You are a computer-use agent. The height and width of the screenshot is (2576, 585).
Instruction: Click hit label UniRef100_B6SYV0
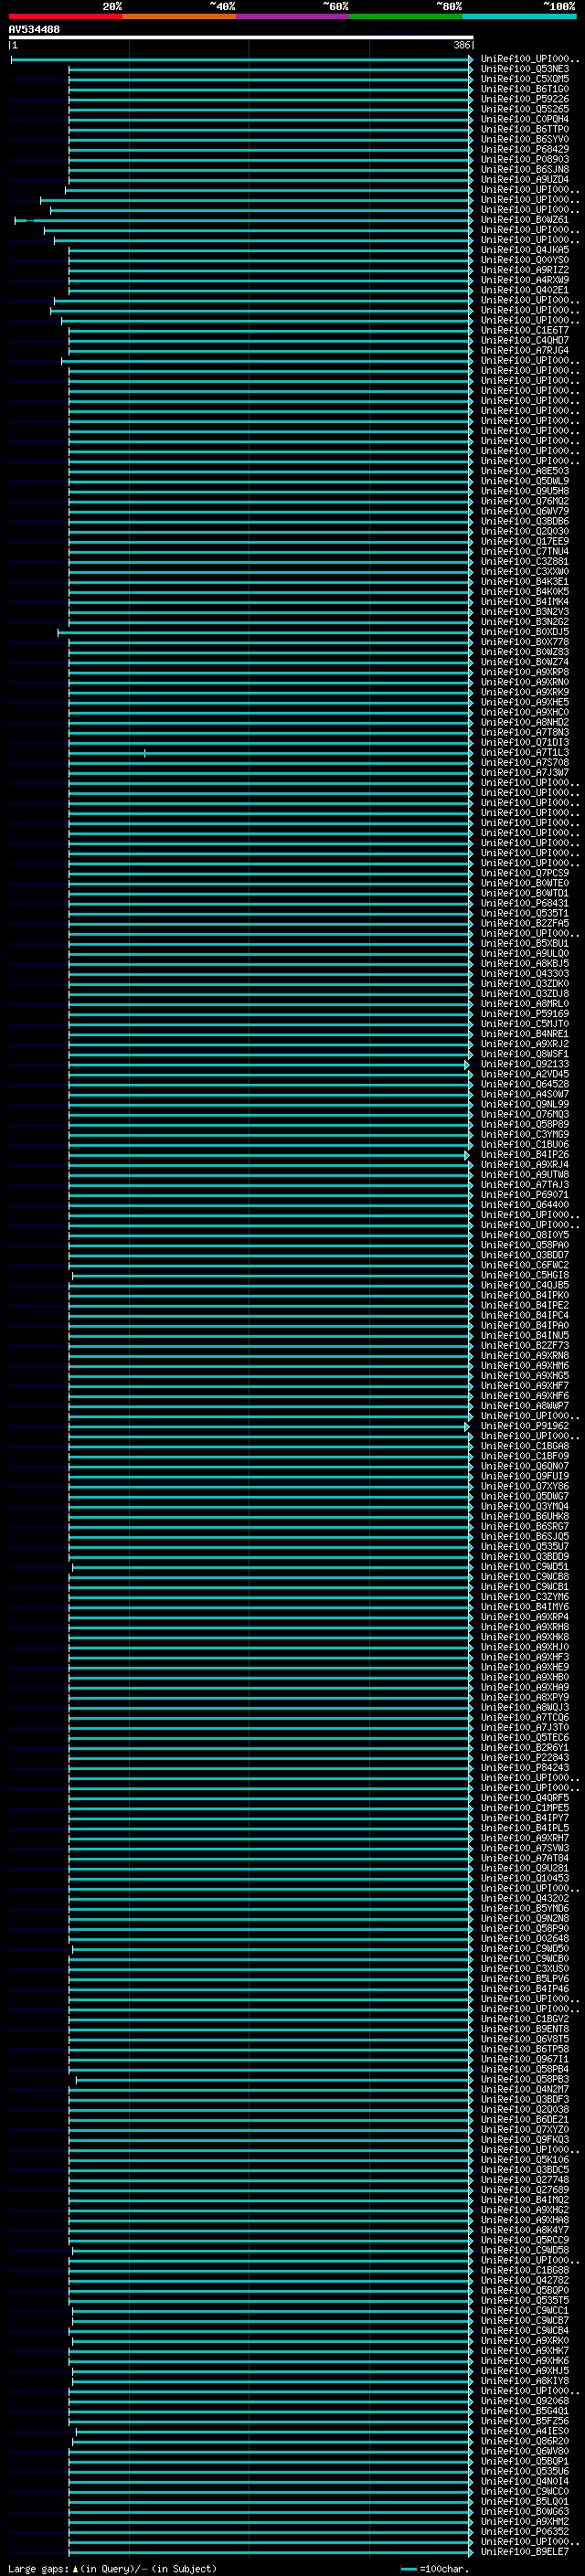click(x=524, y=139)
